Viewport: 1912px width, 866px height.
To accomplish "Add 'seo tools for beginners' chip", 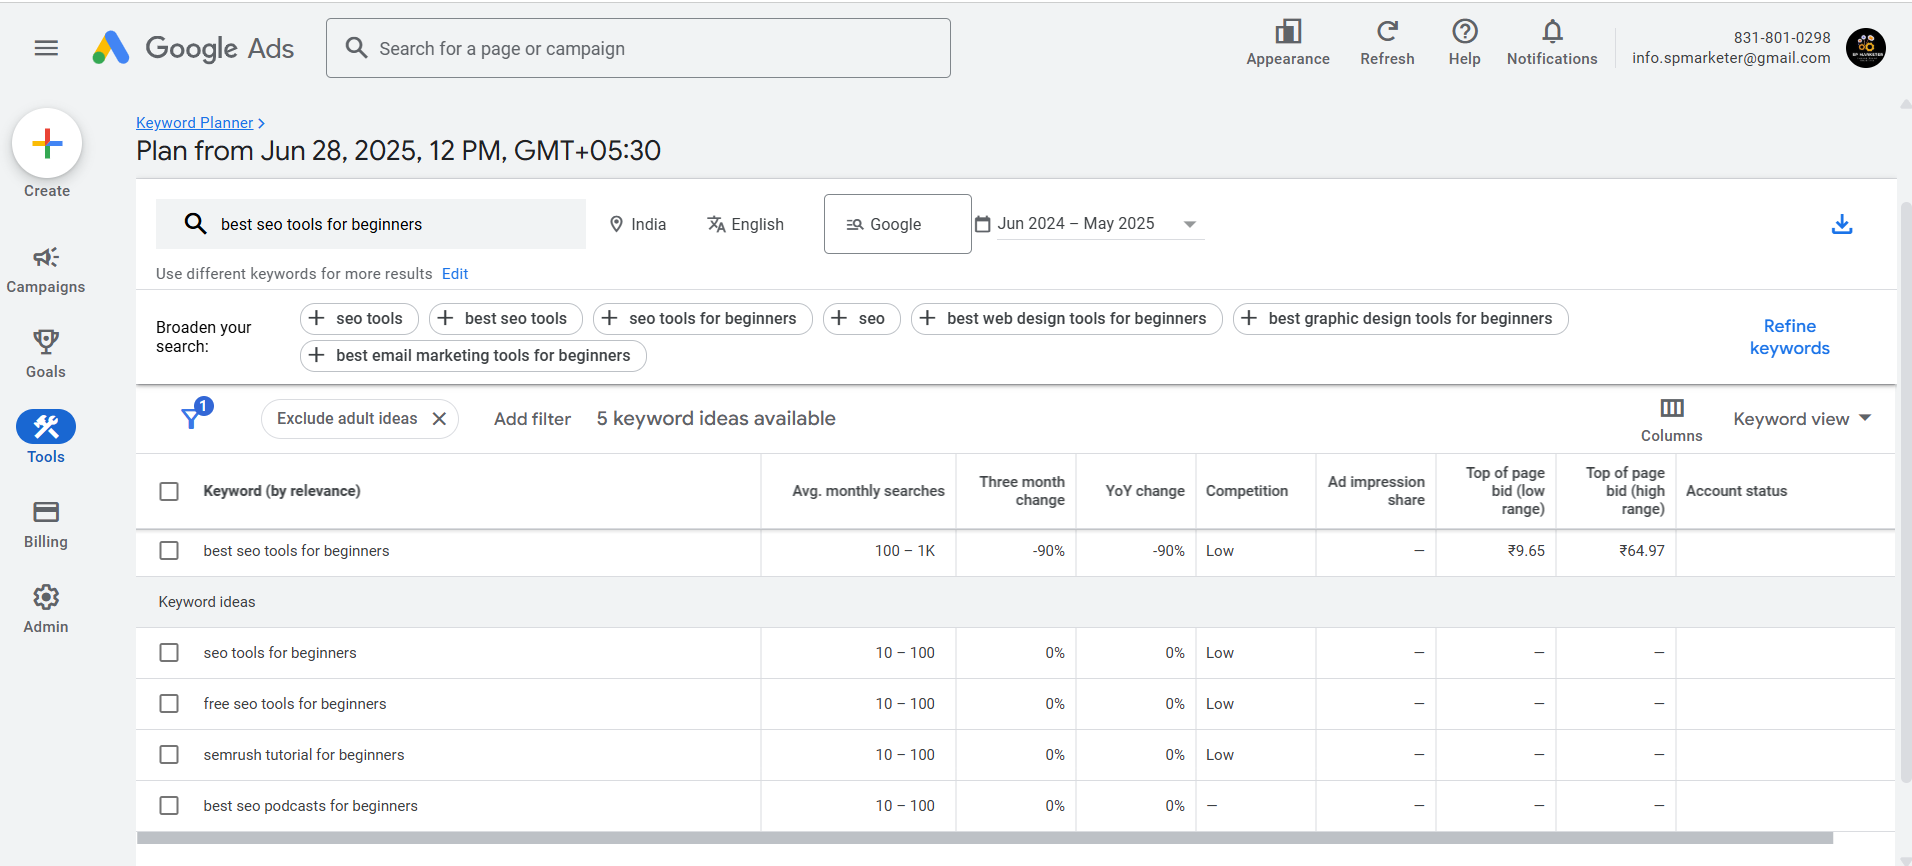I will 703,318.
